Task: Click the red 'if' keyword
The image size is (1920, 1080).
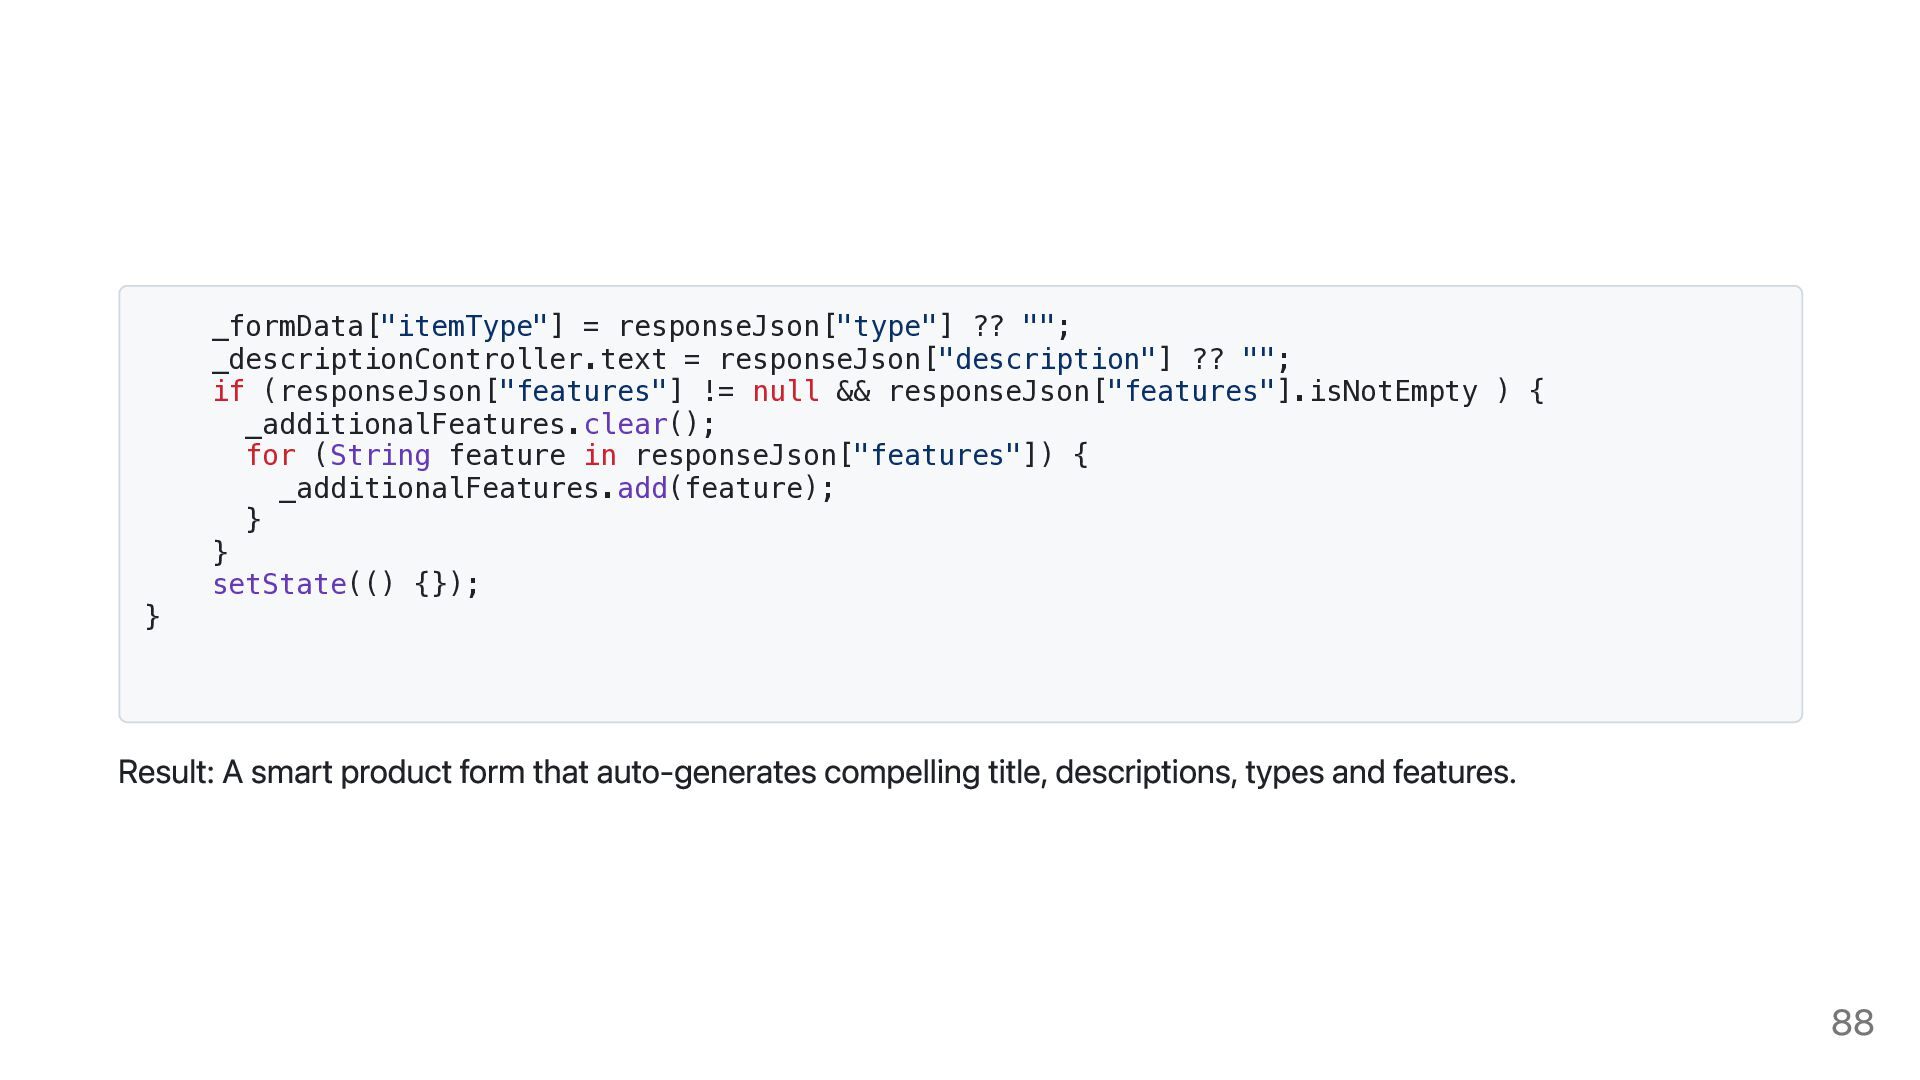Action: [x=228, y=391]
